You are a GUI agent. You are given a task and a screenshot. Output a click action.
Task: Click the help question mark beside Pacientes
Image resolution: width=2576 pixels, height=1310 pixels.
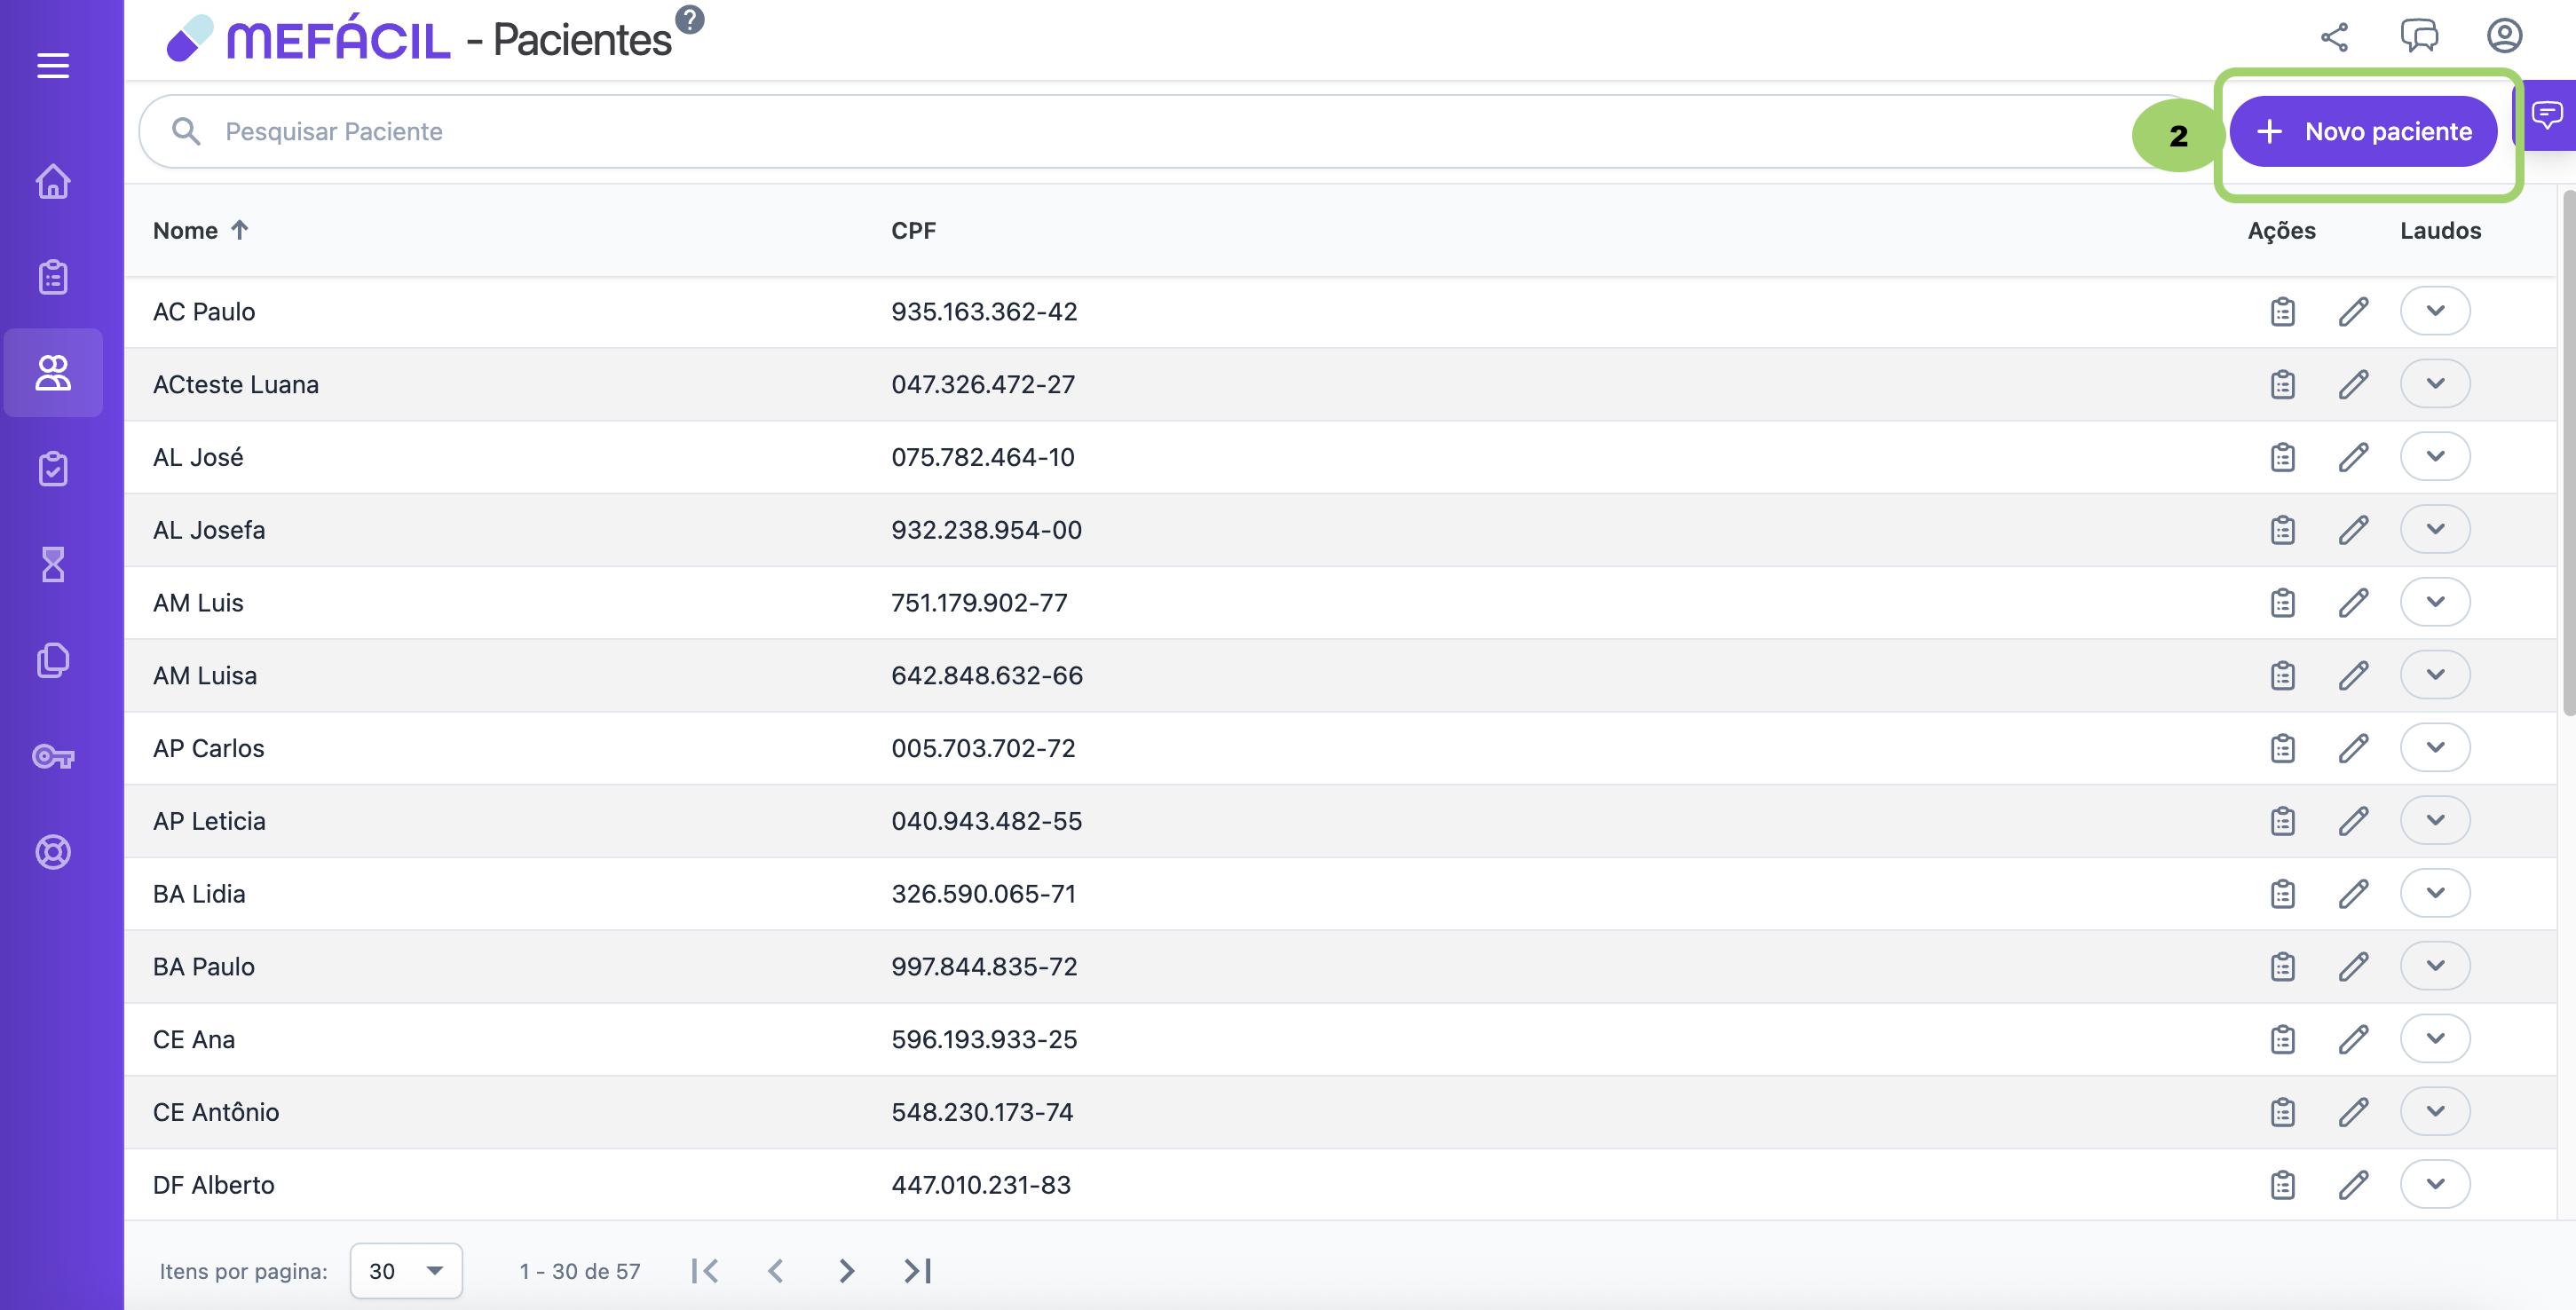coord(689,19)
